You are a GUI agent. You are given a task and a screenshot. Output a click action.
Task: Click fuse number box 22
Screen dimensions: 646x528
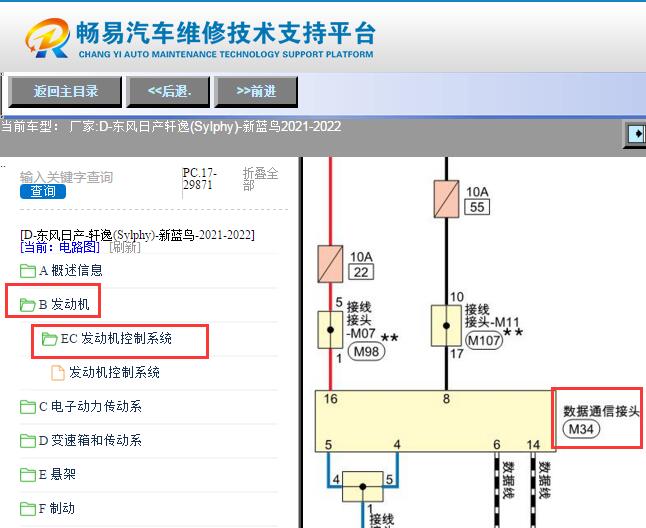pyautogui.click(x=361, y=272)
